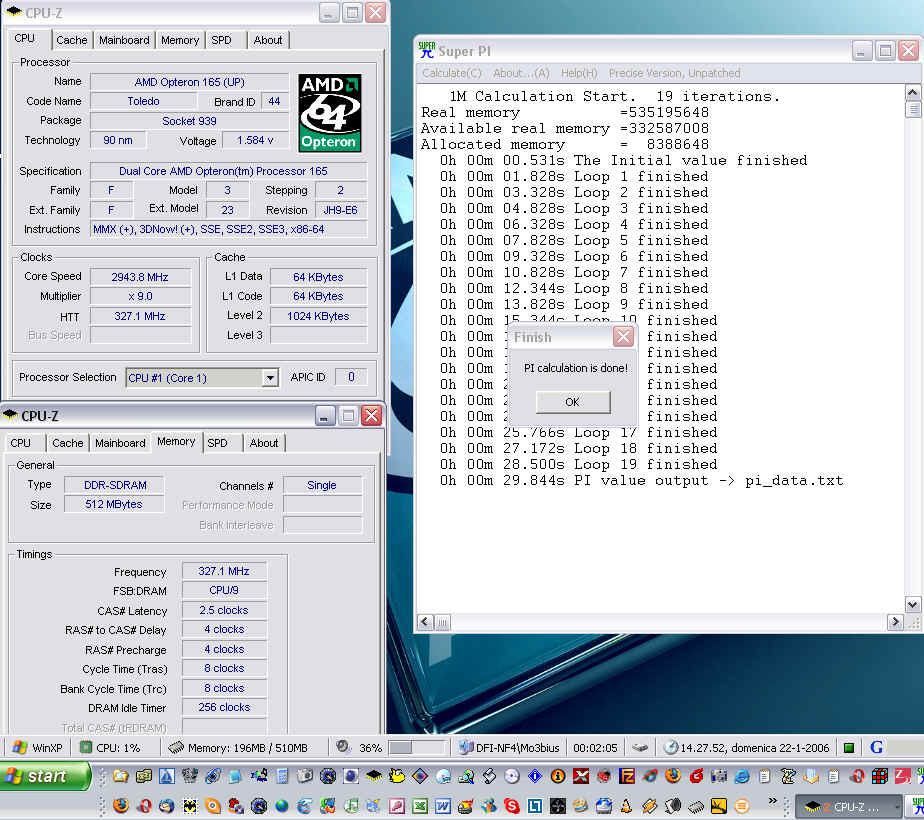Open Skype icon in quick launch
Viewport: 924px width, 820px height.
coord(513,805)
